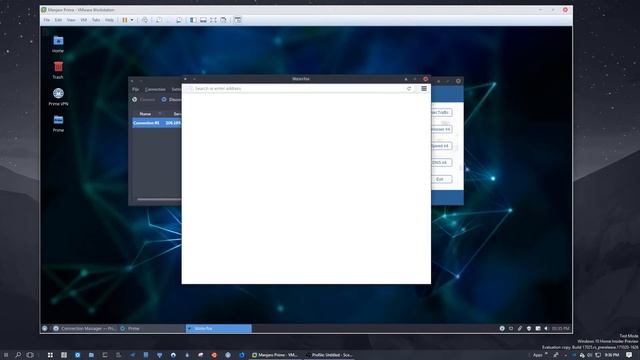Image resolution: width=640 pixels, height=360 pixels.
Task: Open Windows Task View icon
Action: 30,355
